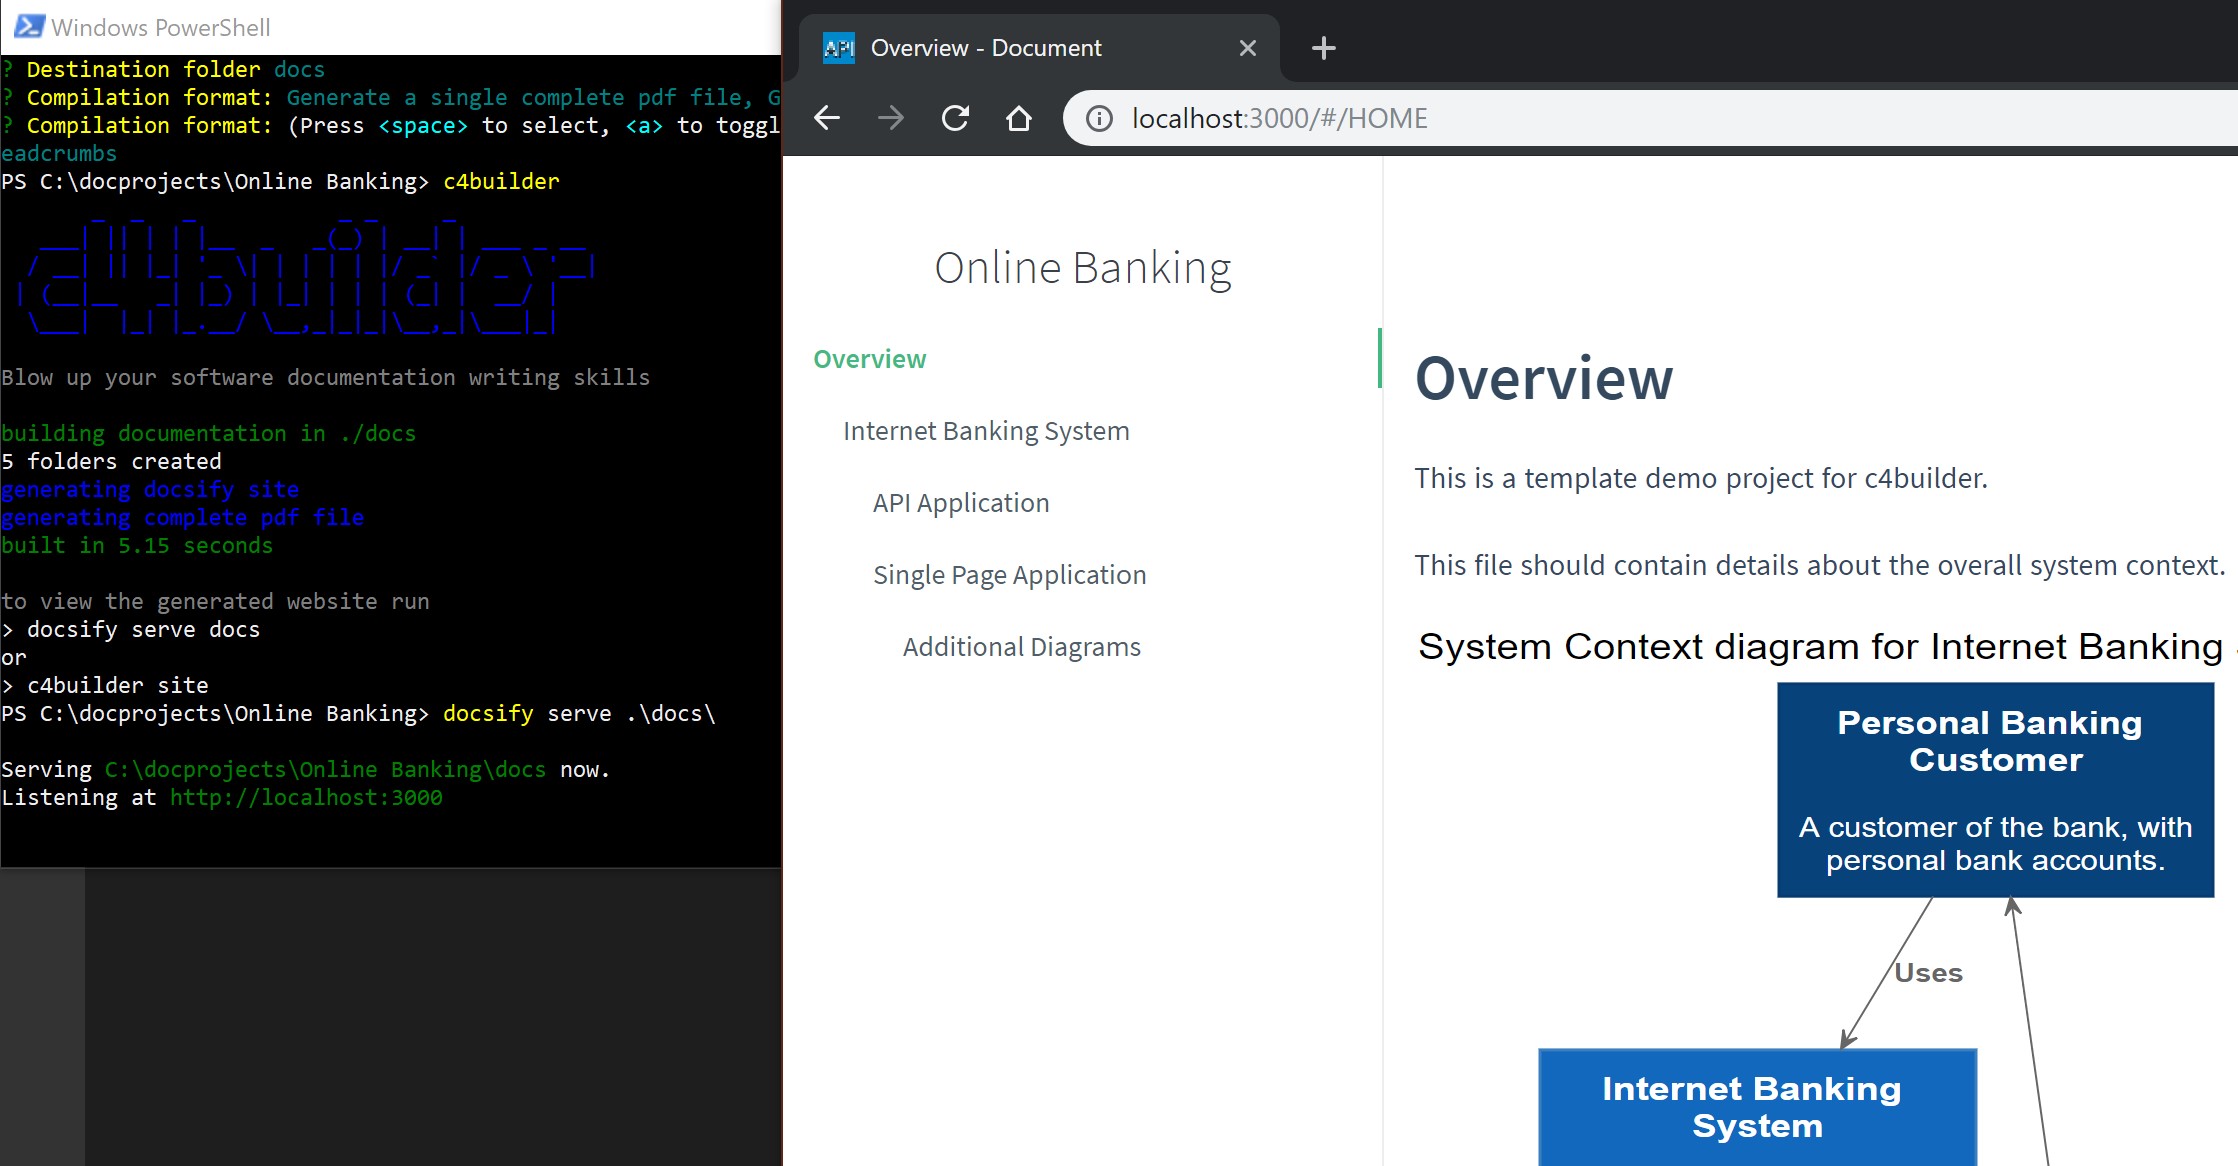Click Personal Banking Customer diagram box

tap(1995, 789)
